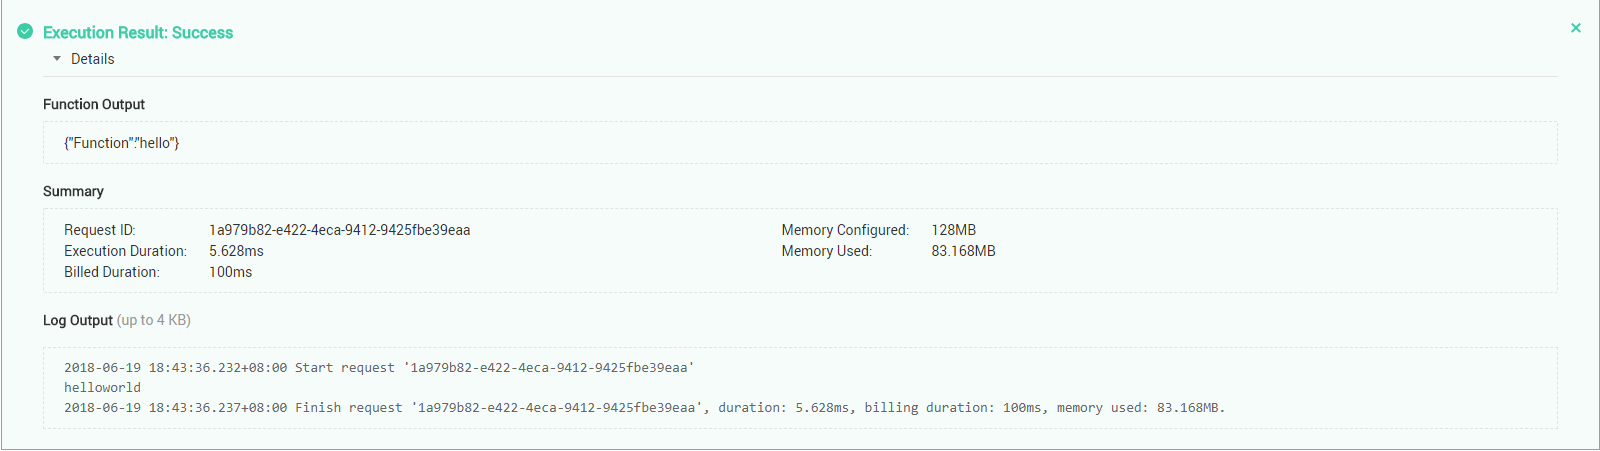The width and height of the screenshot is (1600, 451).
Task: Click the green success checkmark icon
Action: (x=25, y=32)
